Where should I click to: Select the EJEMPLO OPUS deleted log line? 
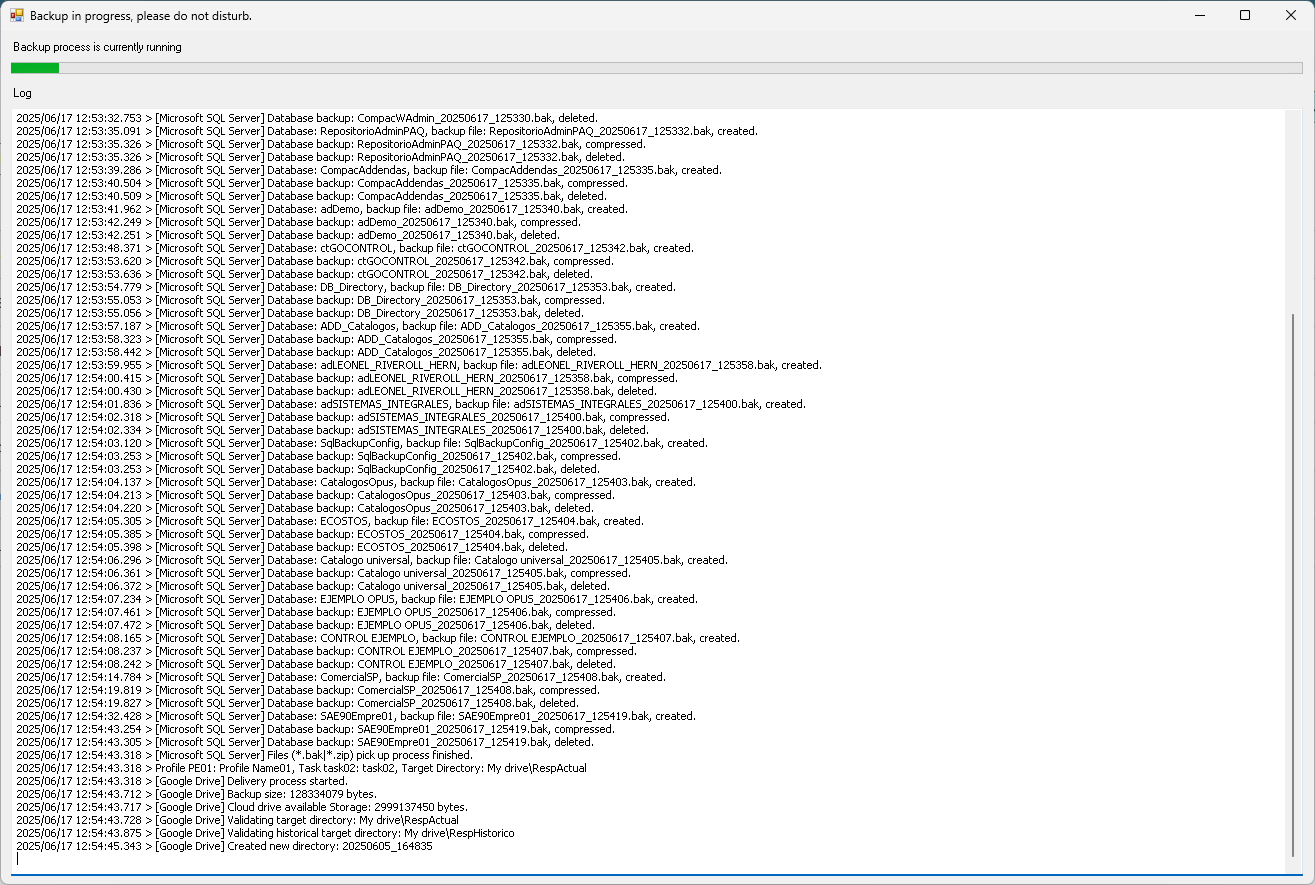tap(305, 625)
